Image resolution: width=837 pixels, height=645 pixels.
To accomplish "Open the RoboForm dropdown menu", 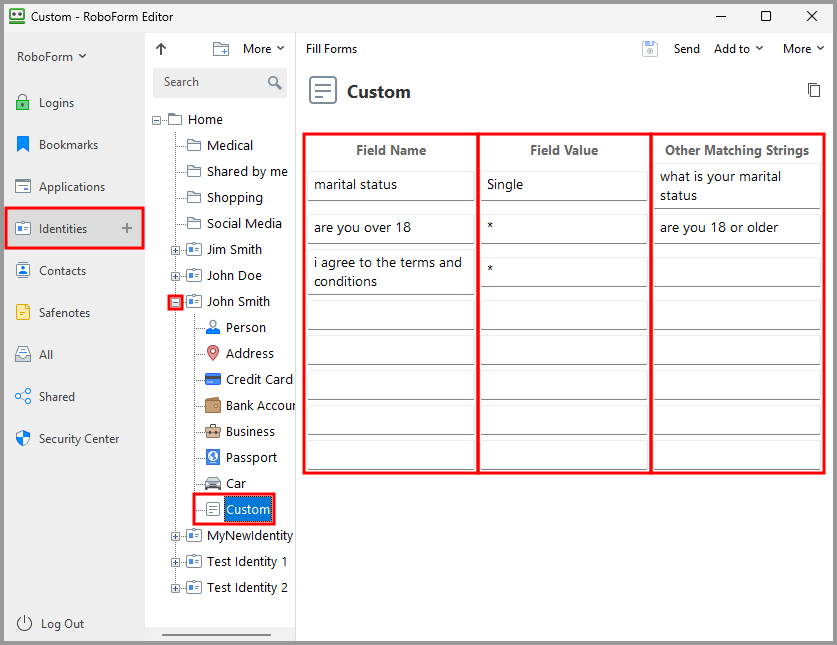I will point(51,57).
